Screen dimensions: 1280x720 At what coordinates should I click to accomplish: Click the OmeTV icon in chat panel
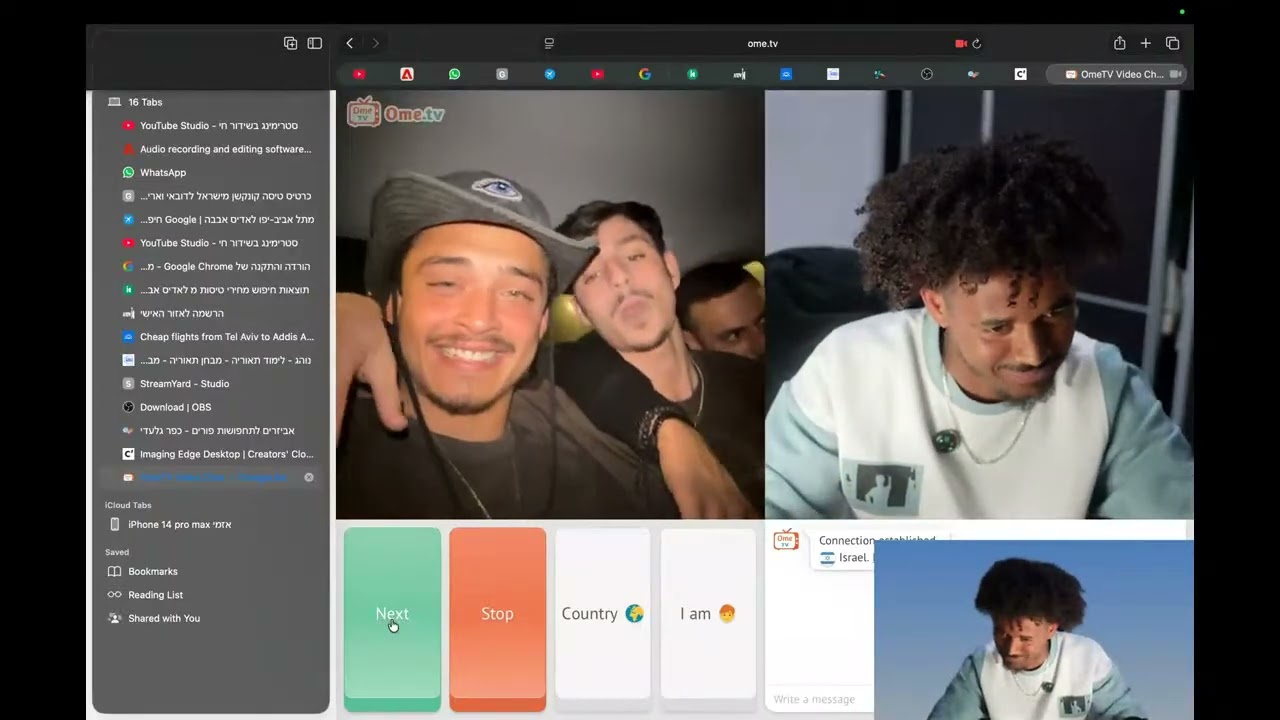click(x=786, y=540)
